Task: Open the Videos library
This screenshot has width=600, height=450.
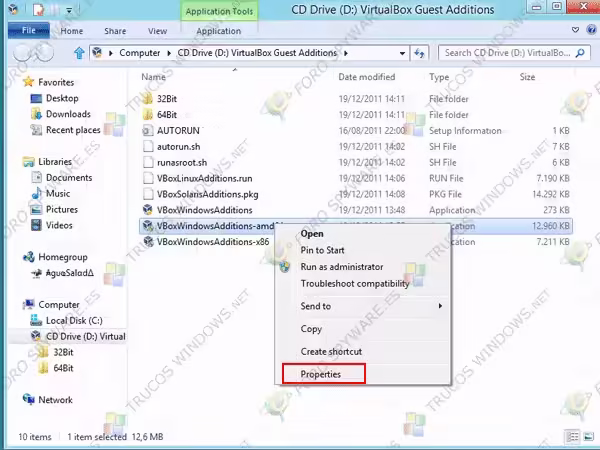Action: 59,225
